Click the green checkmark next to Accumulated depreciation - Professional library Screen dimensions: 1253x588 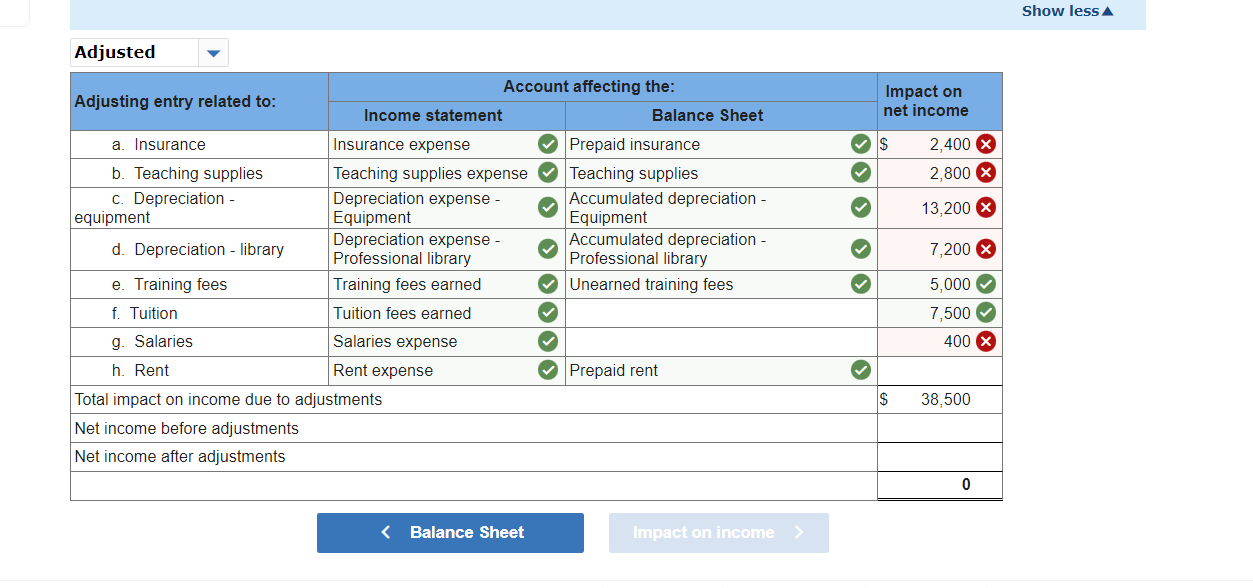[x=860, y=249]
